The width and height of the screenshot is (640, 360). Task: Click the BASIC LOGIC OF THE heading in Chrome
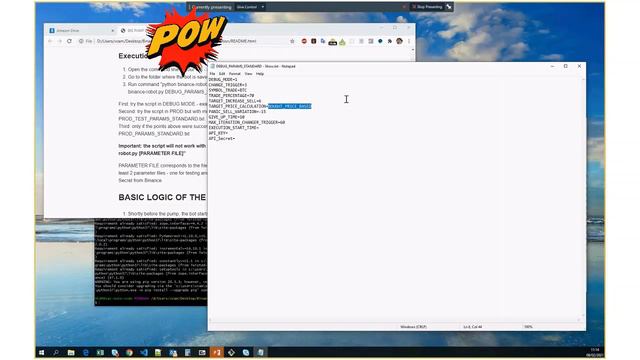[x=162, y=198]
